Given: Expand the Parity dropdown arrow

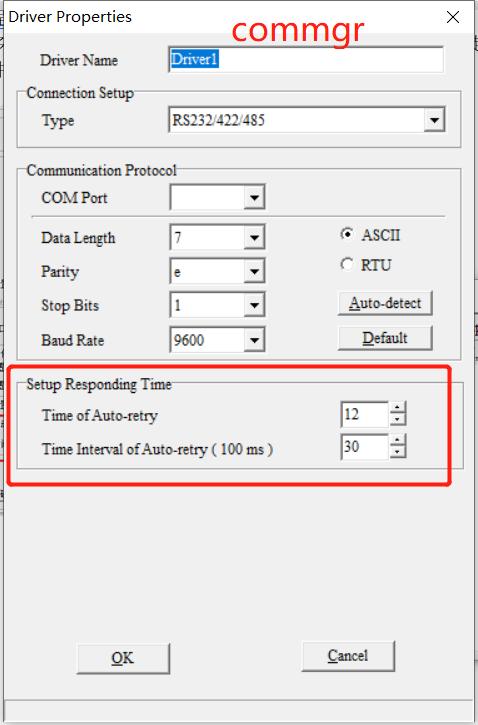Looking at the screenshot, I should pyautogui.click(x=254, y=271).
